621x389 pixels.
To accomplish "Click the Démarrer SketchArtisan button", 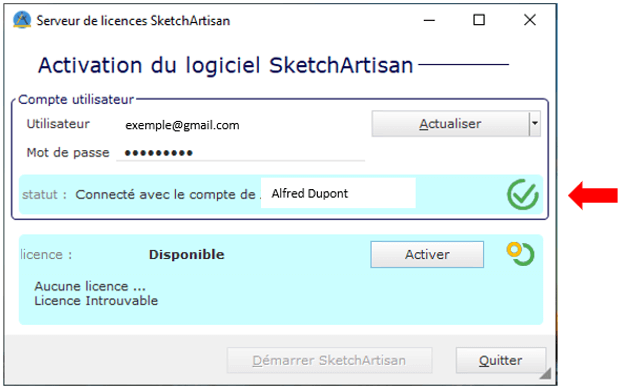I will click(x=329, y=360).
